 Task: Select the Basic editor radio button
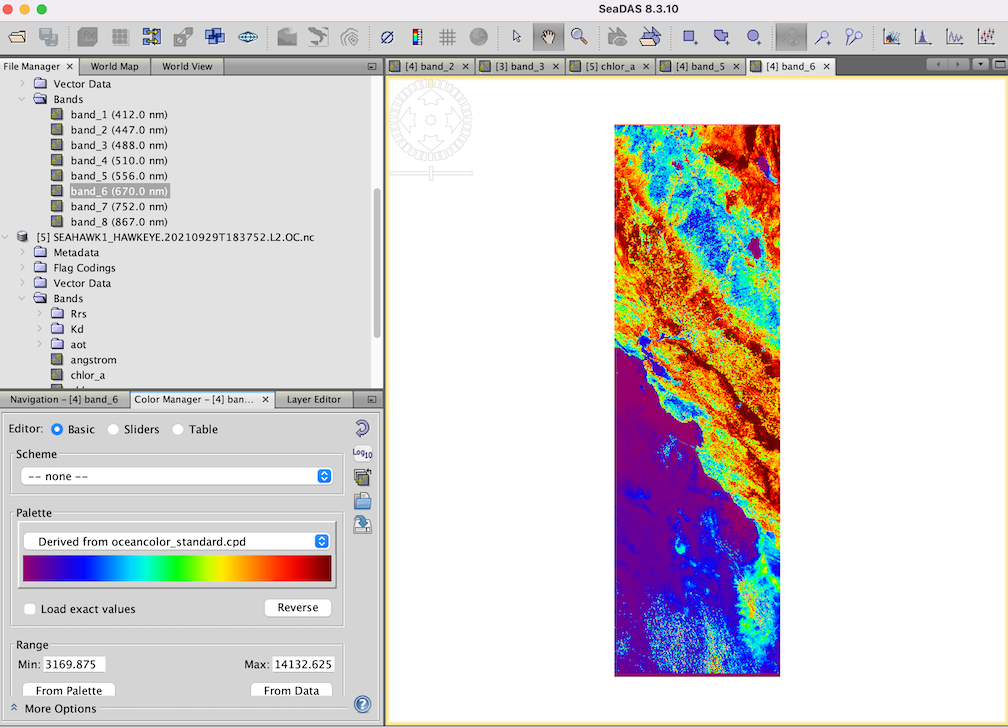(x=57, y=429)
